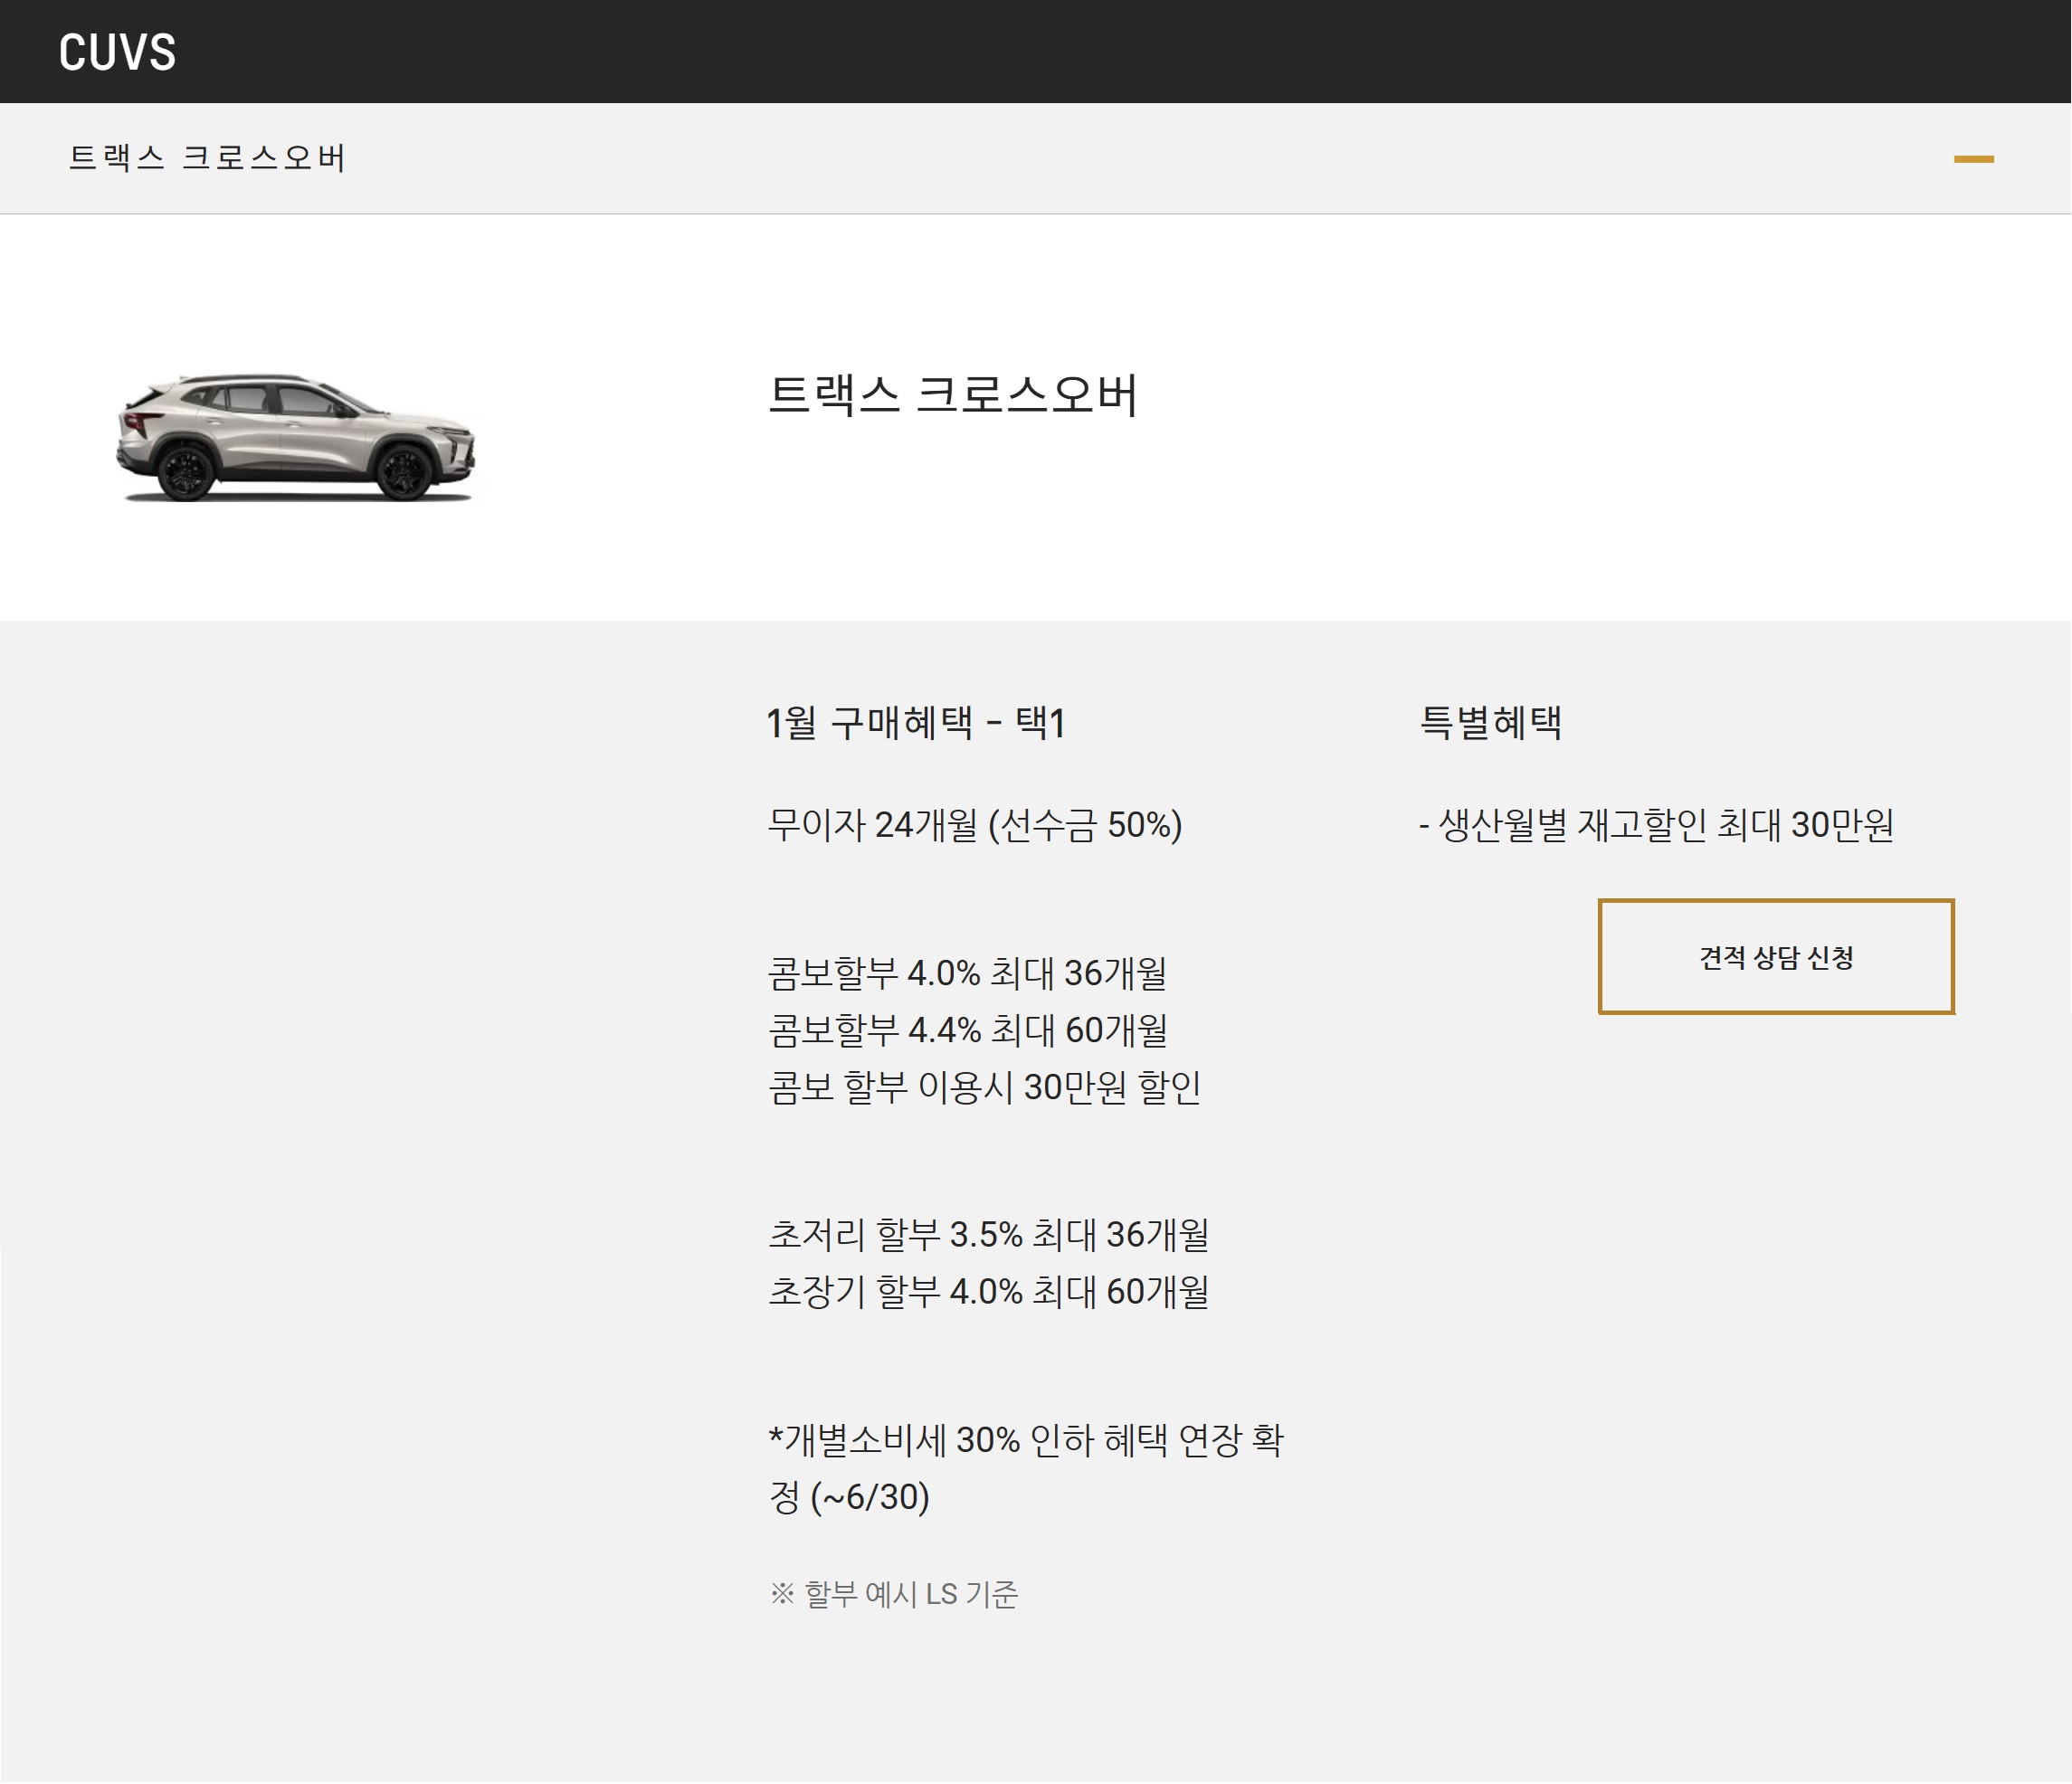Click the 할부 예시 LS 기준 footnote

(910, 1593)
